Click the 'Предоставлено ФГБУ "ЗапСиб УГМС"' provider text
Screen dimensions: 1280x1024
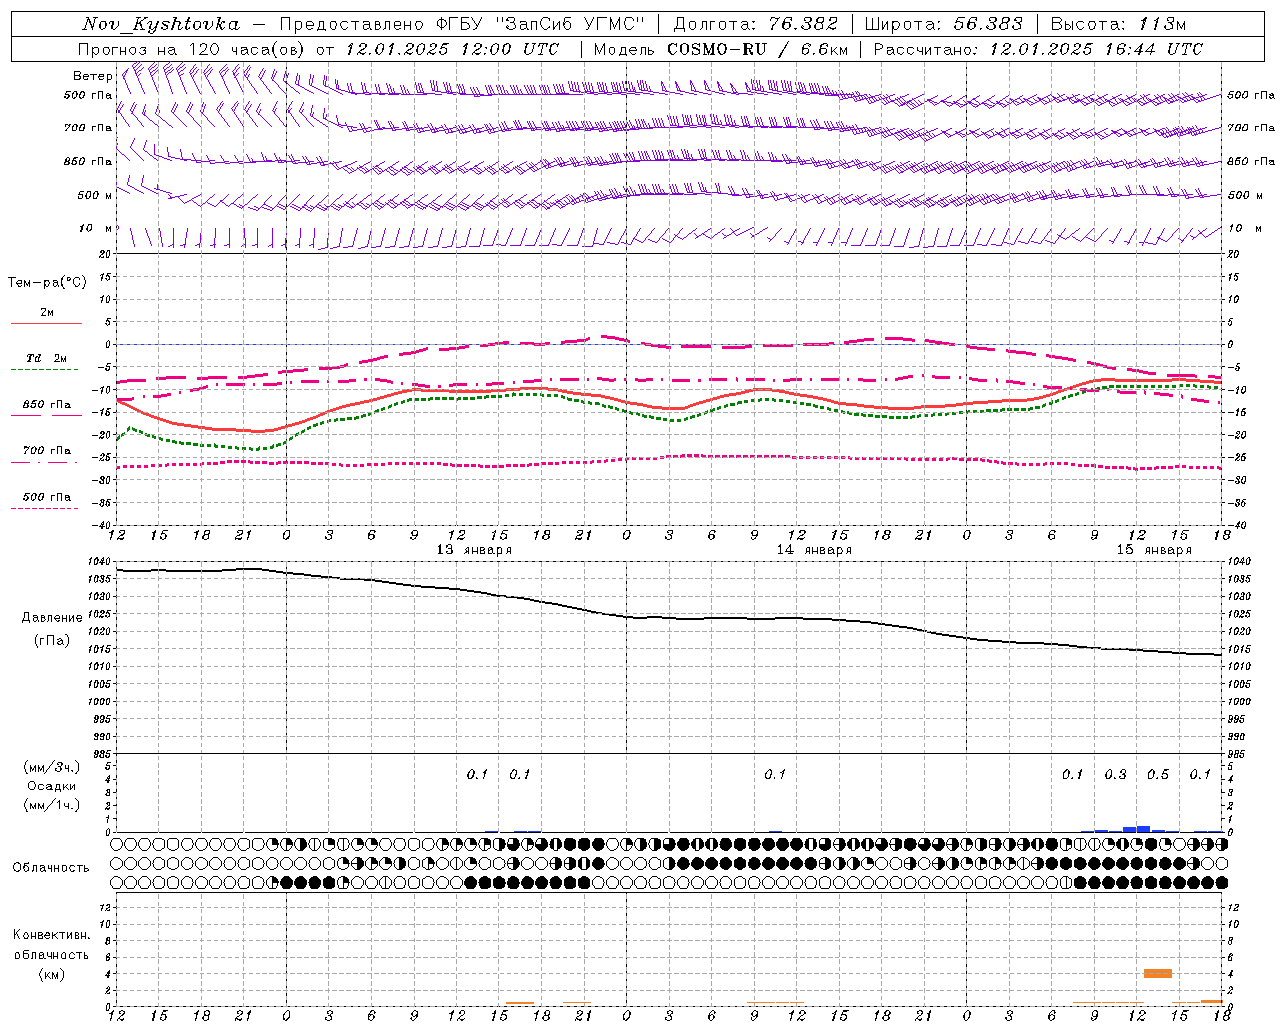[x=463, y=24]
